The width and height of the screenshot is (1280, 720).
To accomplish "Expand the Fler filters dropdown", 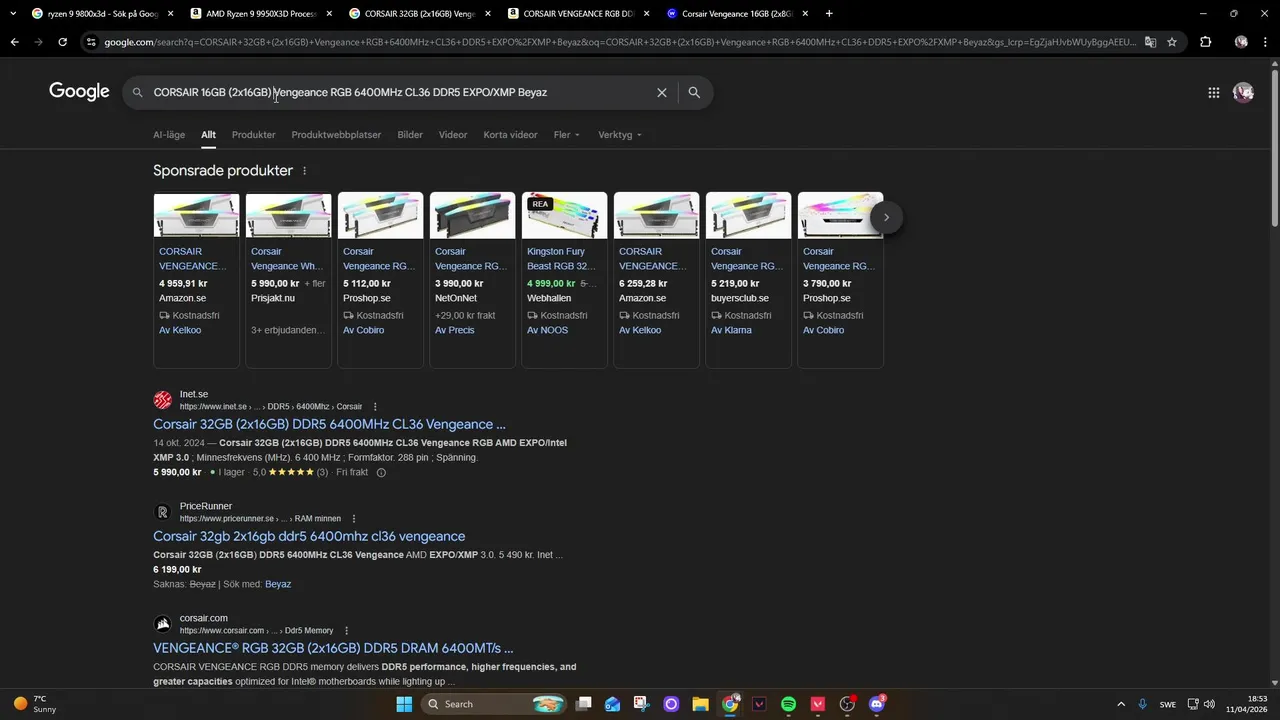I will (566, 135).
